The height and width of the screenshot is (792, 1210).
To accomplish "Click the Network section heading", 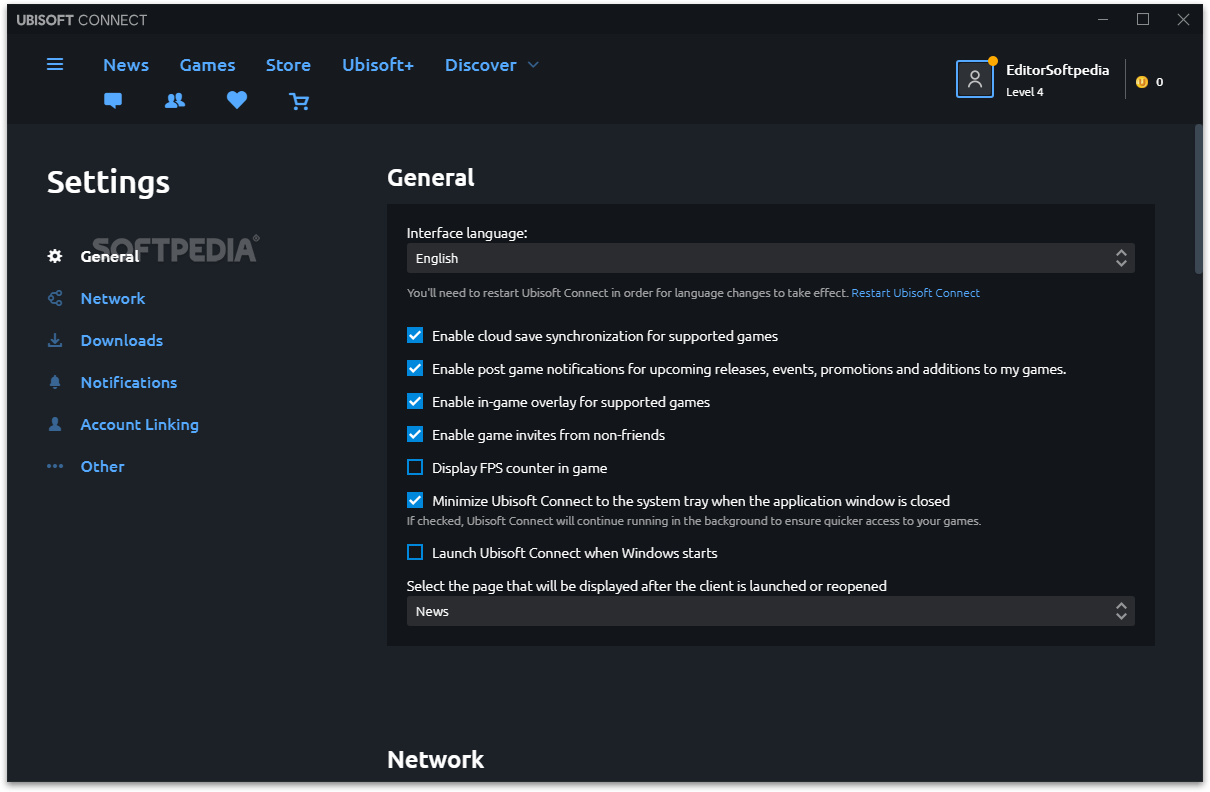I will 436,759.
